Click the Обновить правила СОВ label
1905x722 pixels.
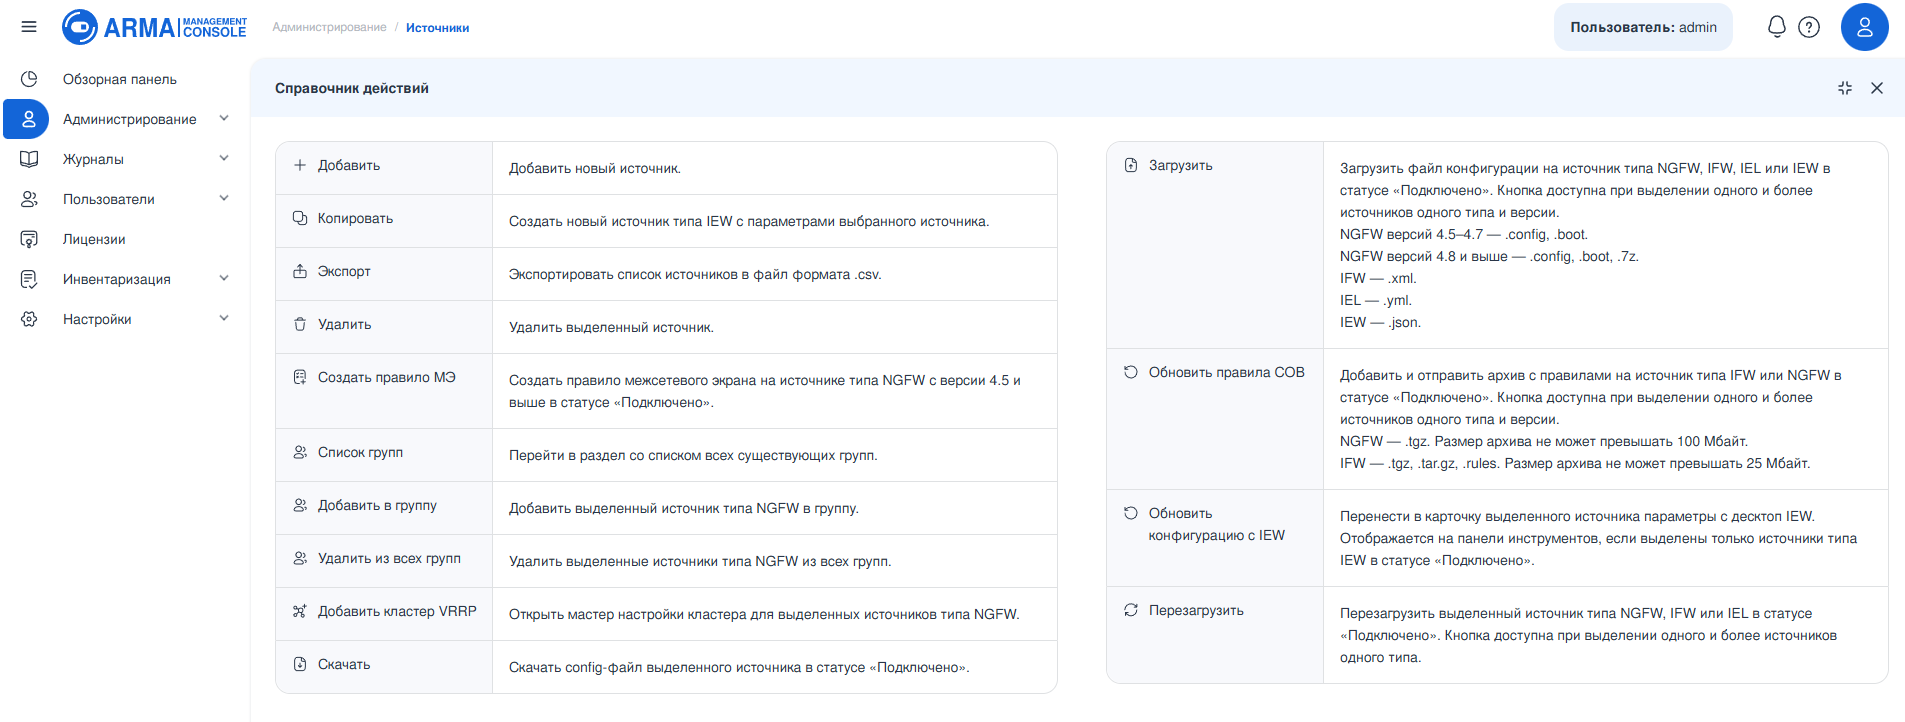[1226, 372]
